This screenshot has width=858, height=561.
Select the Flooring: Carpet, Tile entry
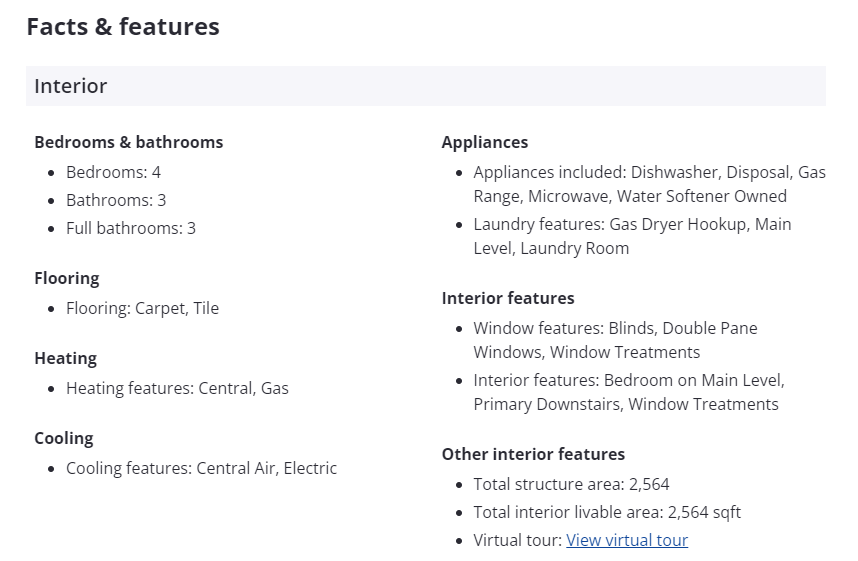point(142,308)
